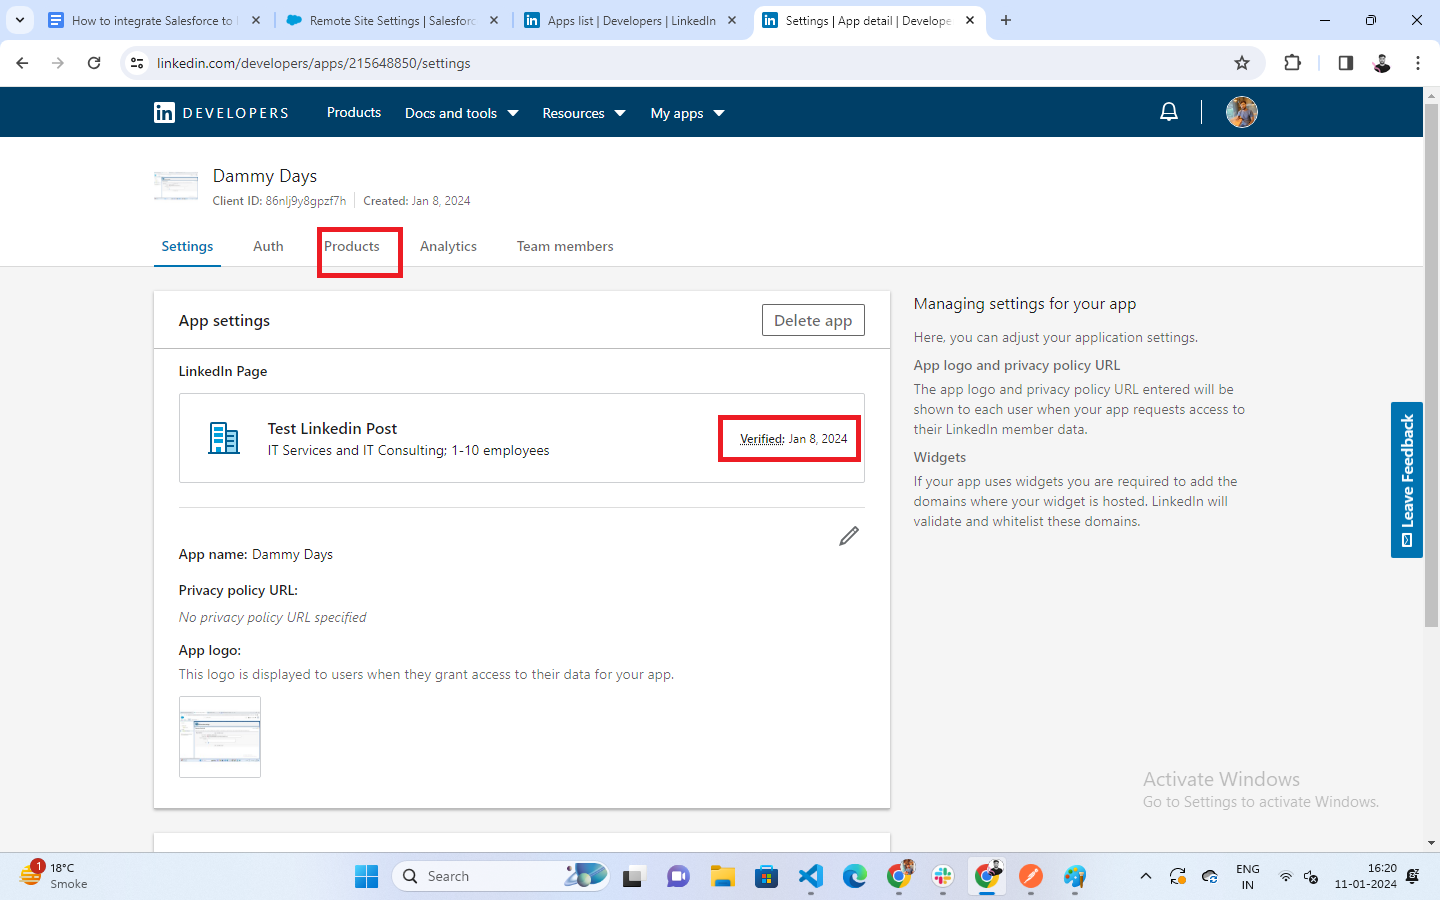This screenshot has height=900, width=1440.
Task: Click the muted volume tray icon
Action: 1311,877
